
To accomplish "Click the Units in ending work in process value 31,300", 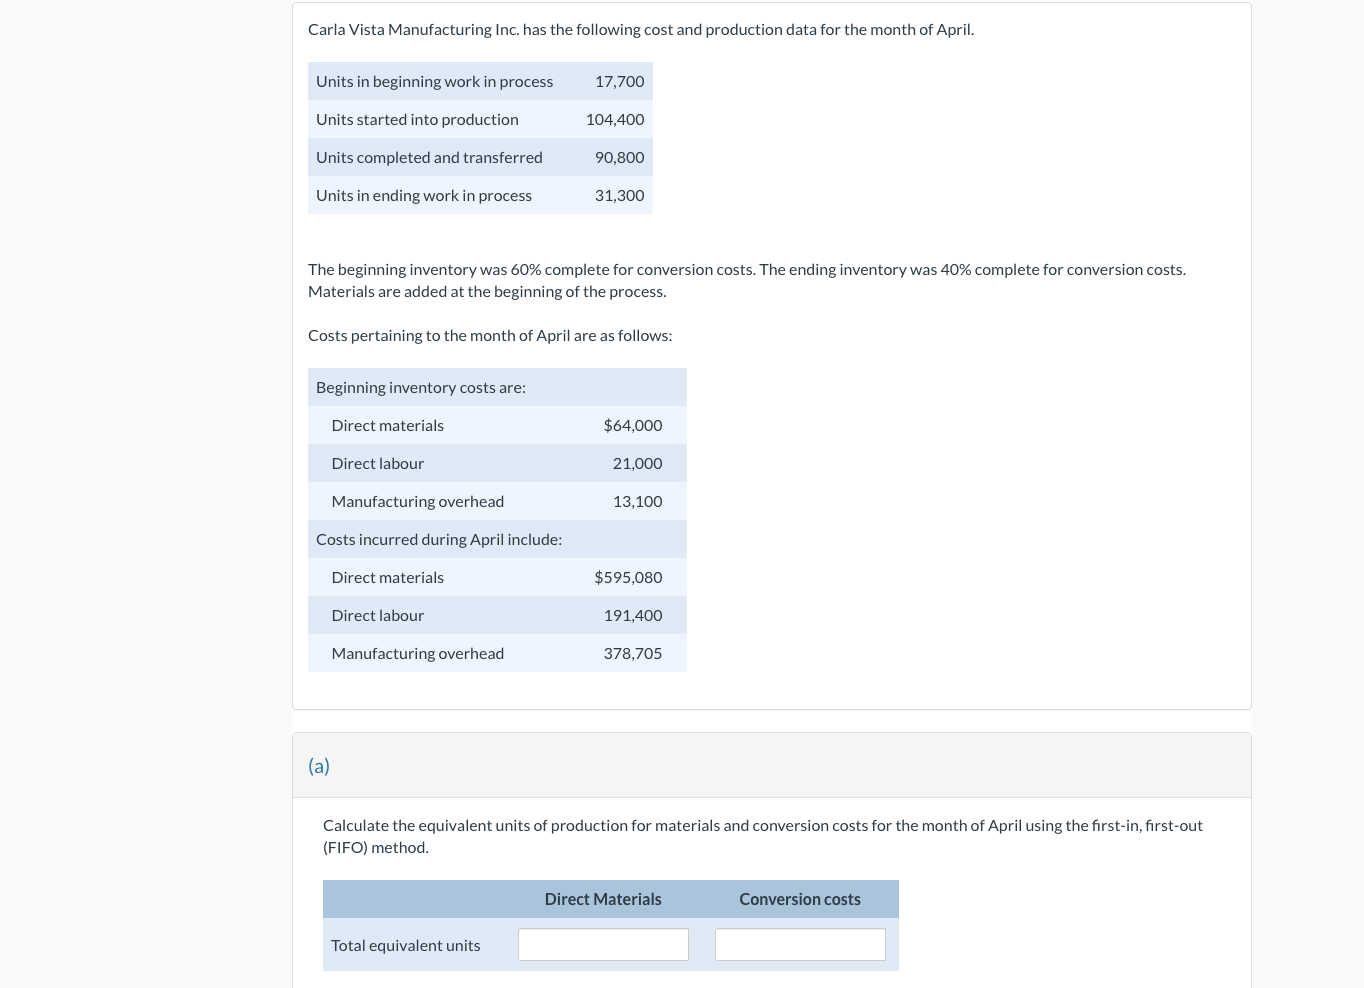I will click(x=619, y=195).
